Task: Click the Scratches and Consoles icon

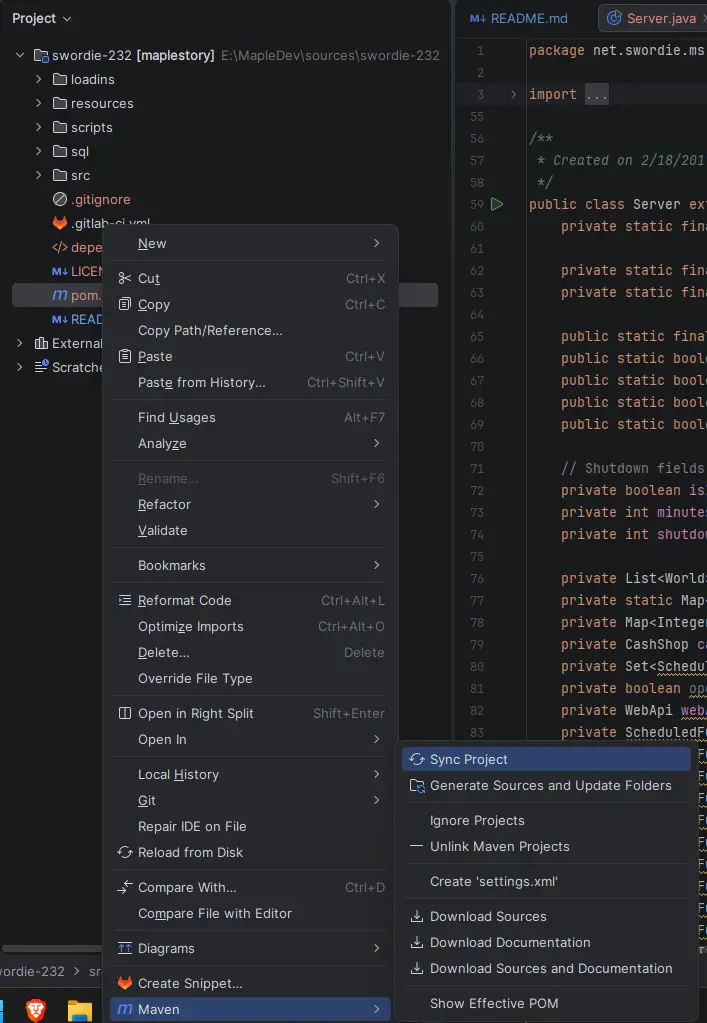Action: click(x=42, y=367)
